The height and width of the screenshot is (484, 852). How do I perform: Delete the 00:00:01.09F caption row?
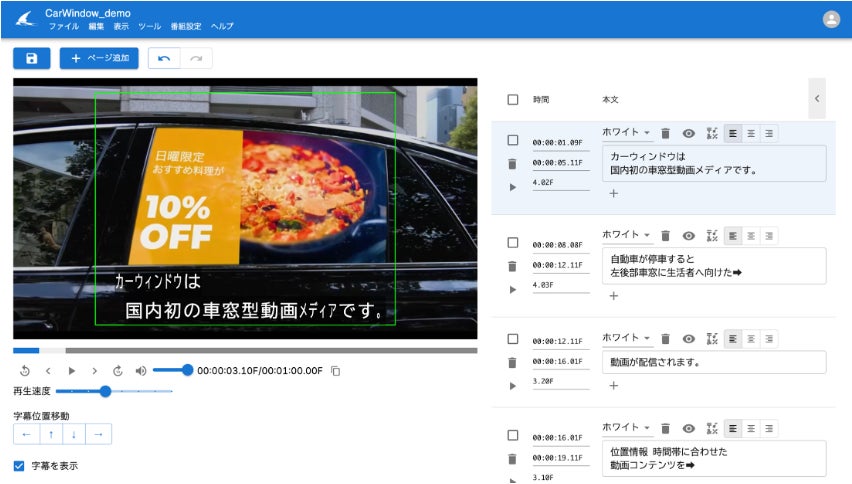point(512,164)
